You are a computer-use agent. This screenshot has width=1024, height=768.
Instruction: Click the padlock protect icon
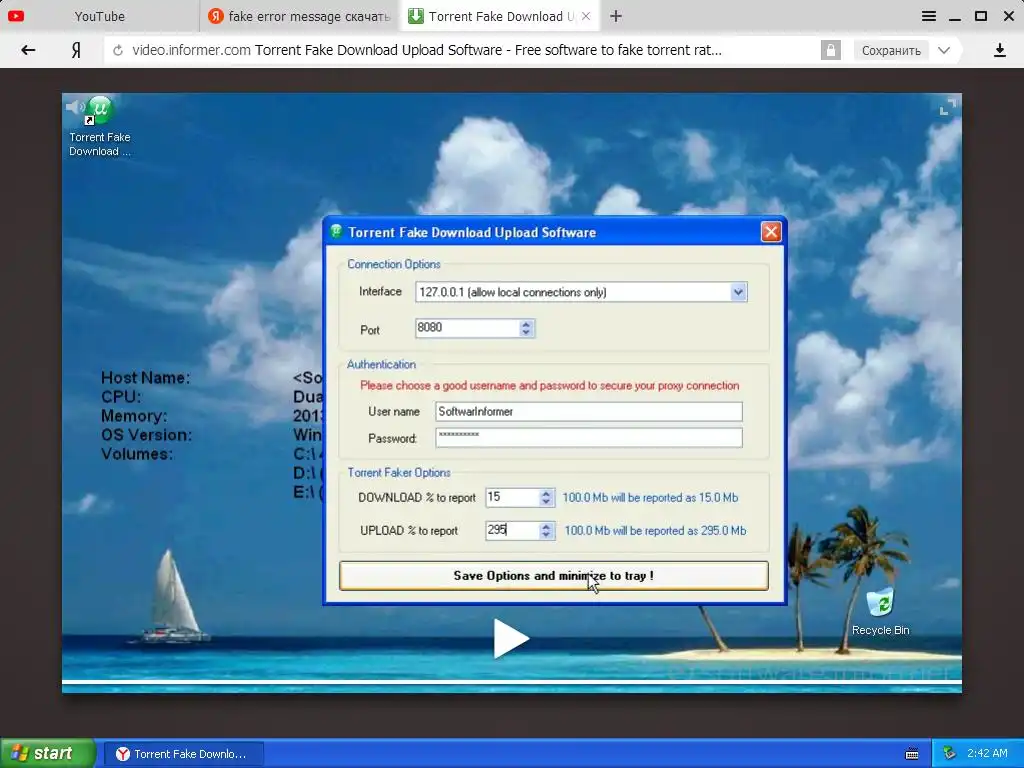[830, 50]
